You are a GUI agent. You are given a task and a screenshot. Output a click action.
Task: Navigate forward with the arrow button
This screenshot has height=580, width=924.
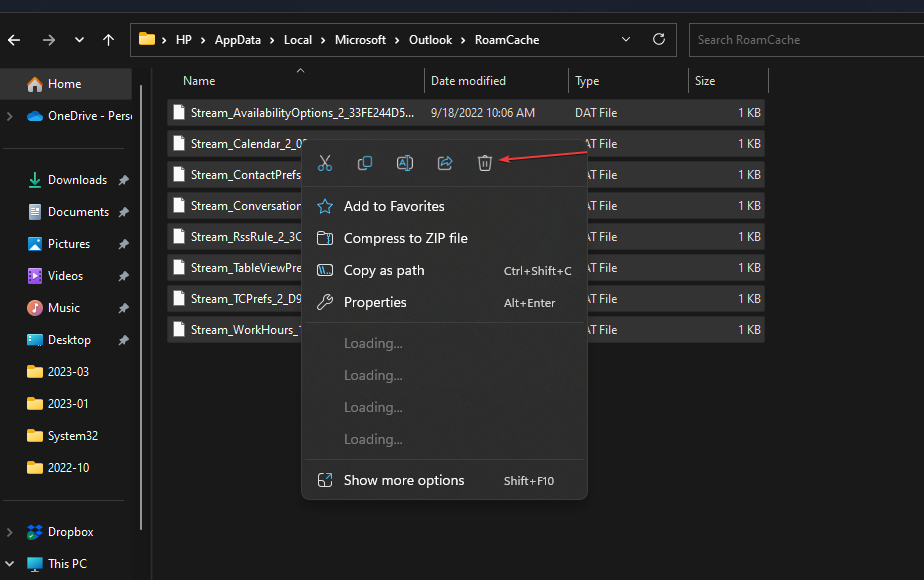(x=48, y=40)
